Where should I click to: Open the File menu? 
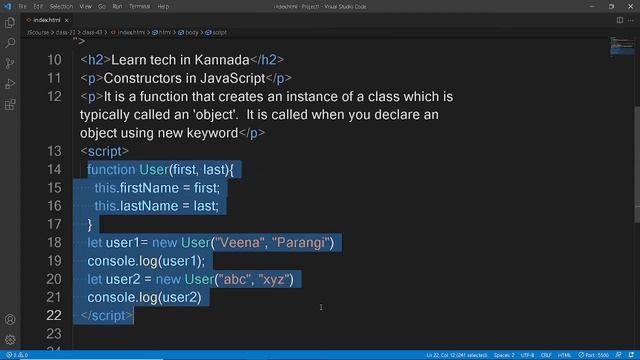point(22,7)
